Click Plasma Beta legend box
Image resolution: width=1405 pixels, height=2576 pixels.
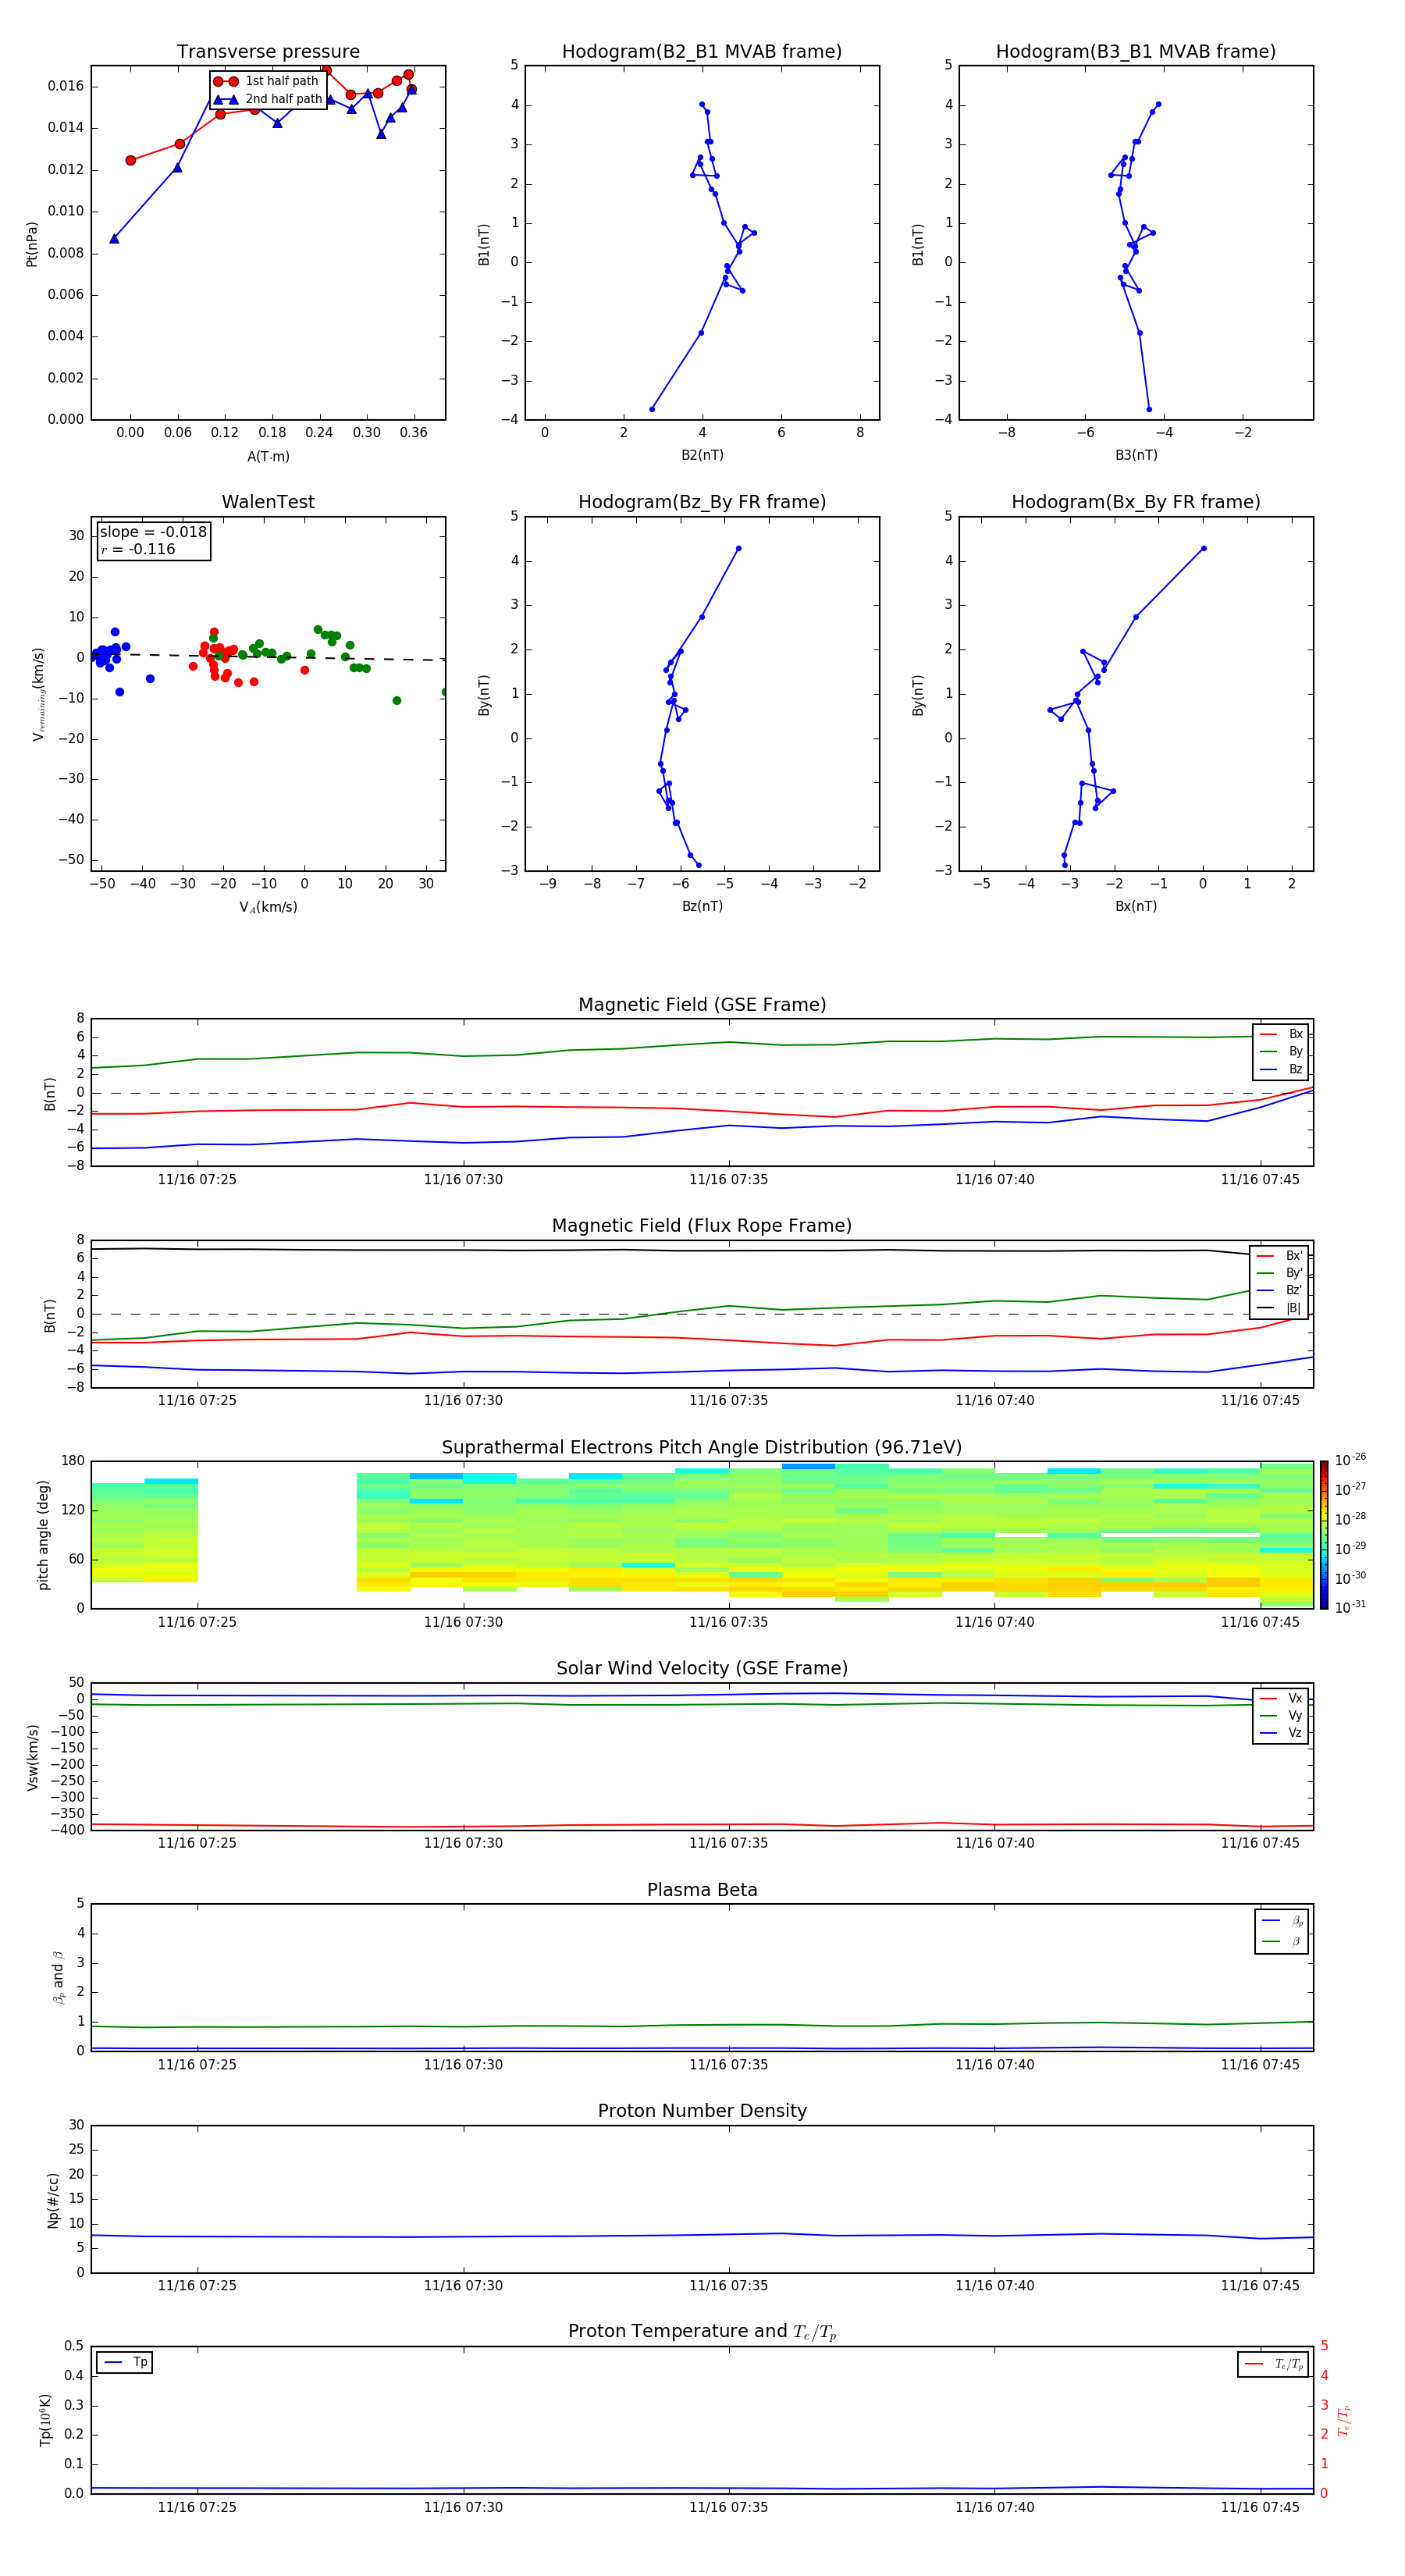coord(1281,1931)
